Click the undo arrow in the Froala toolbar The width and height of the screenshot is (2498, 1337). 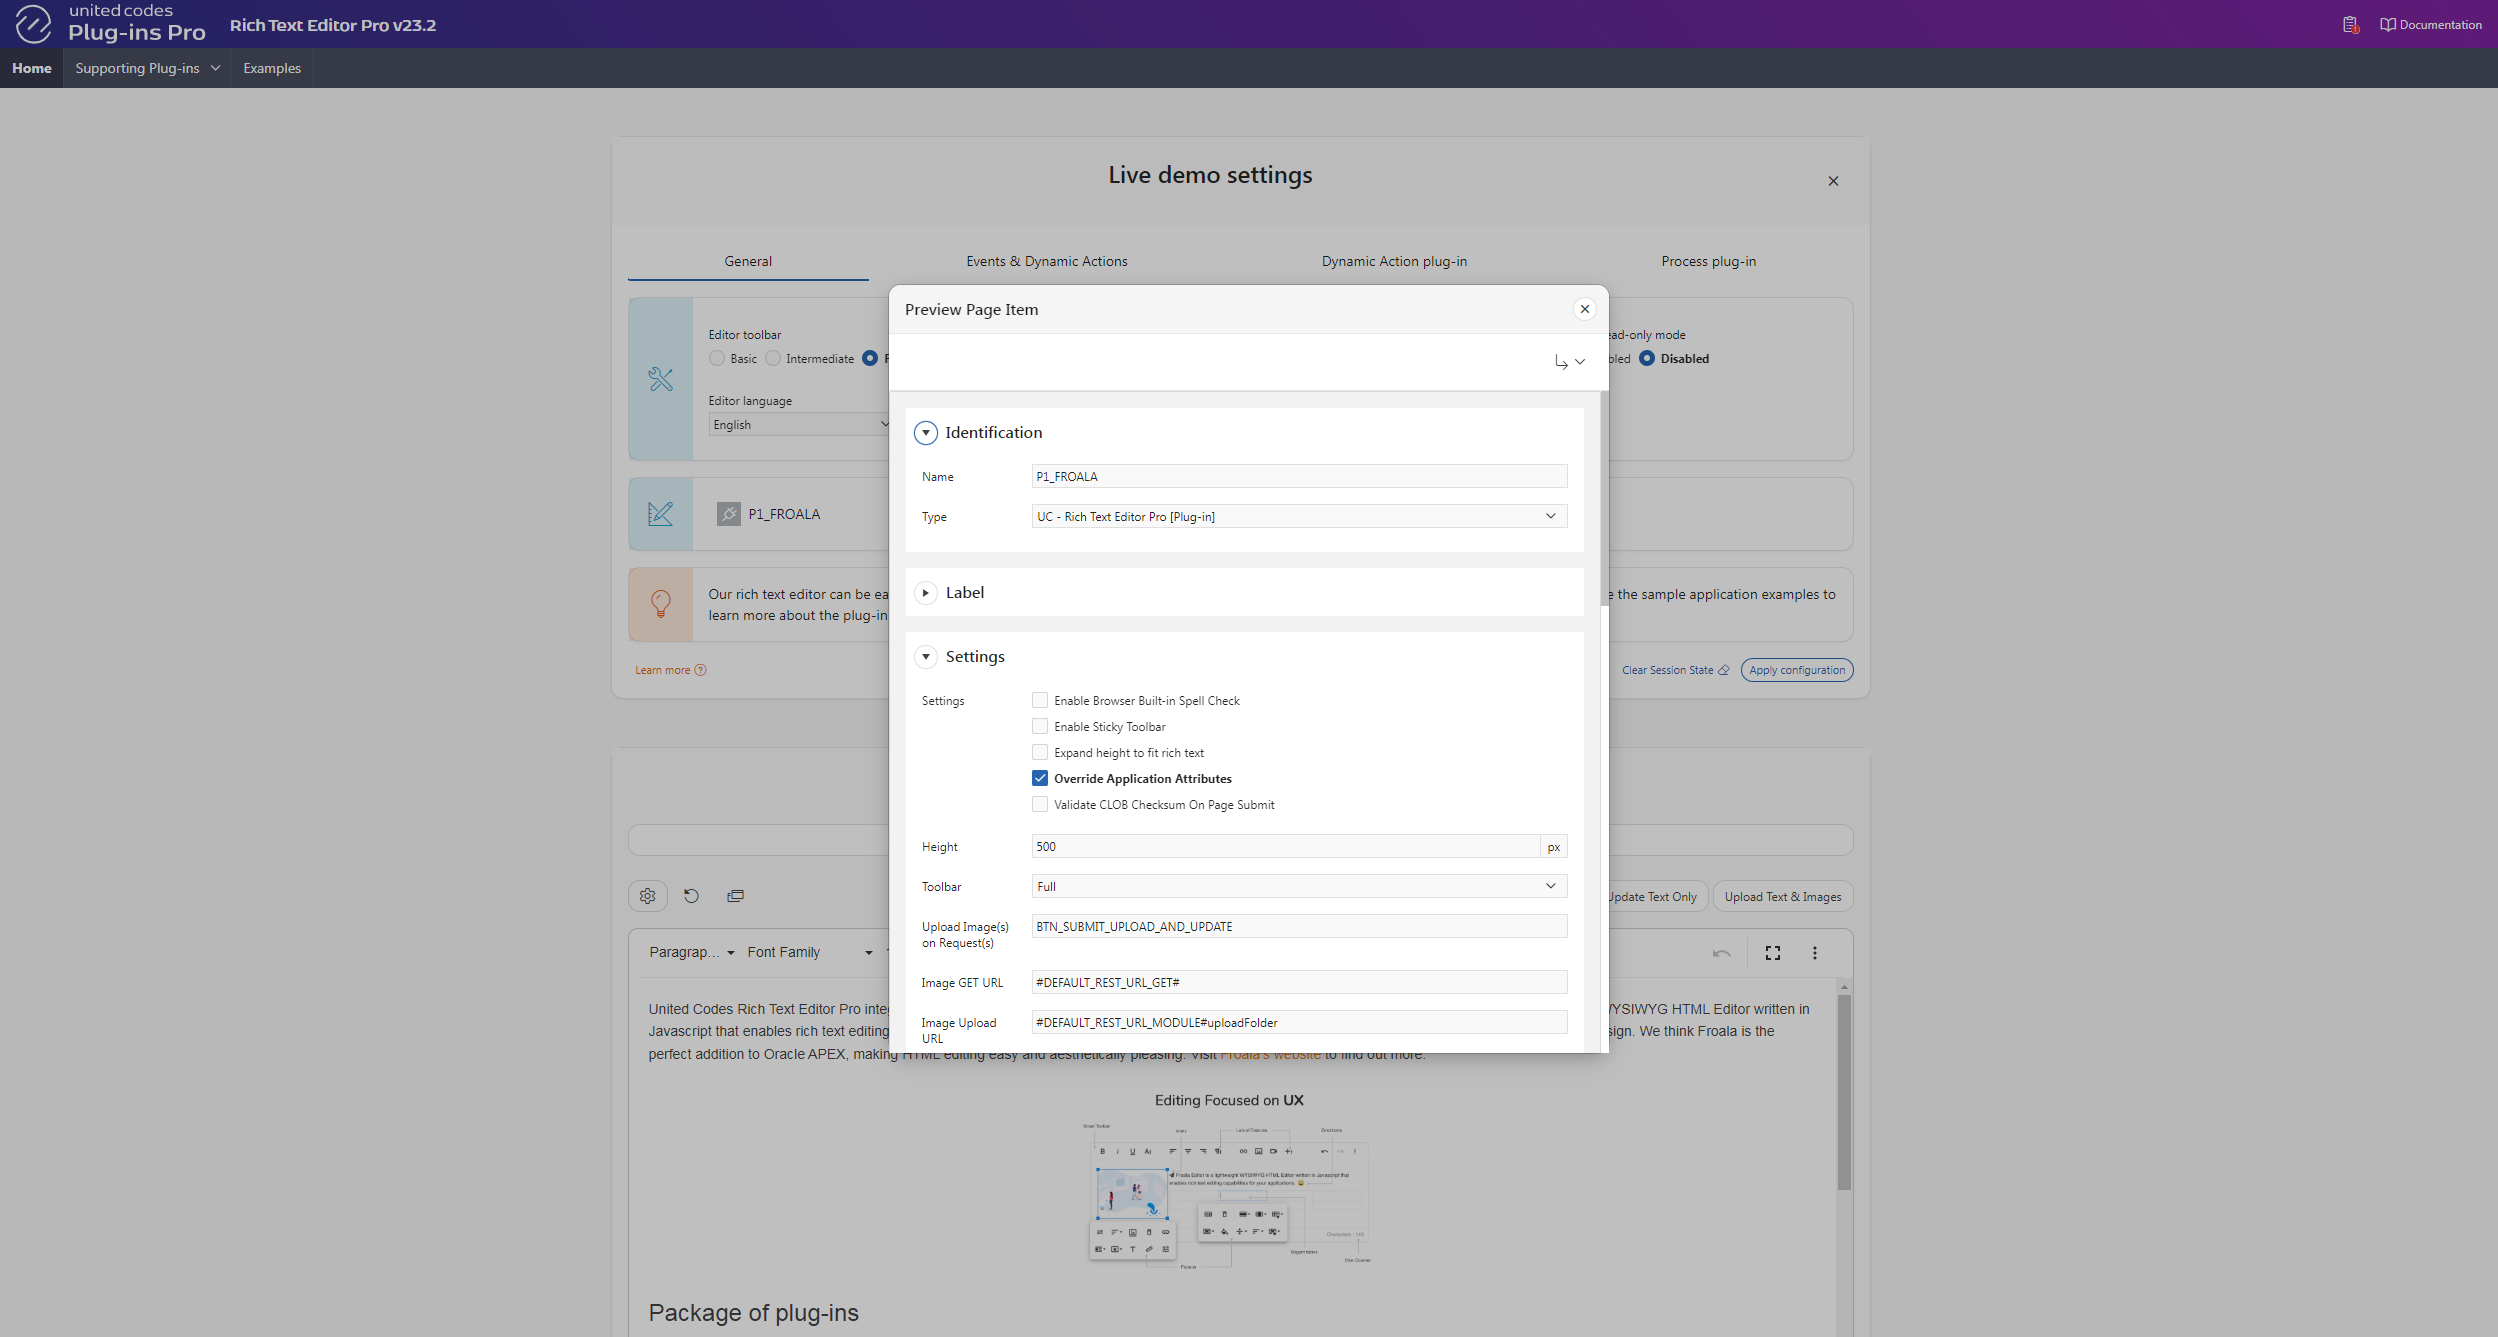point(1721,953)
